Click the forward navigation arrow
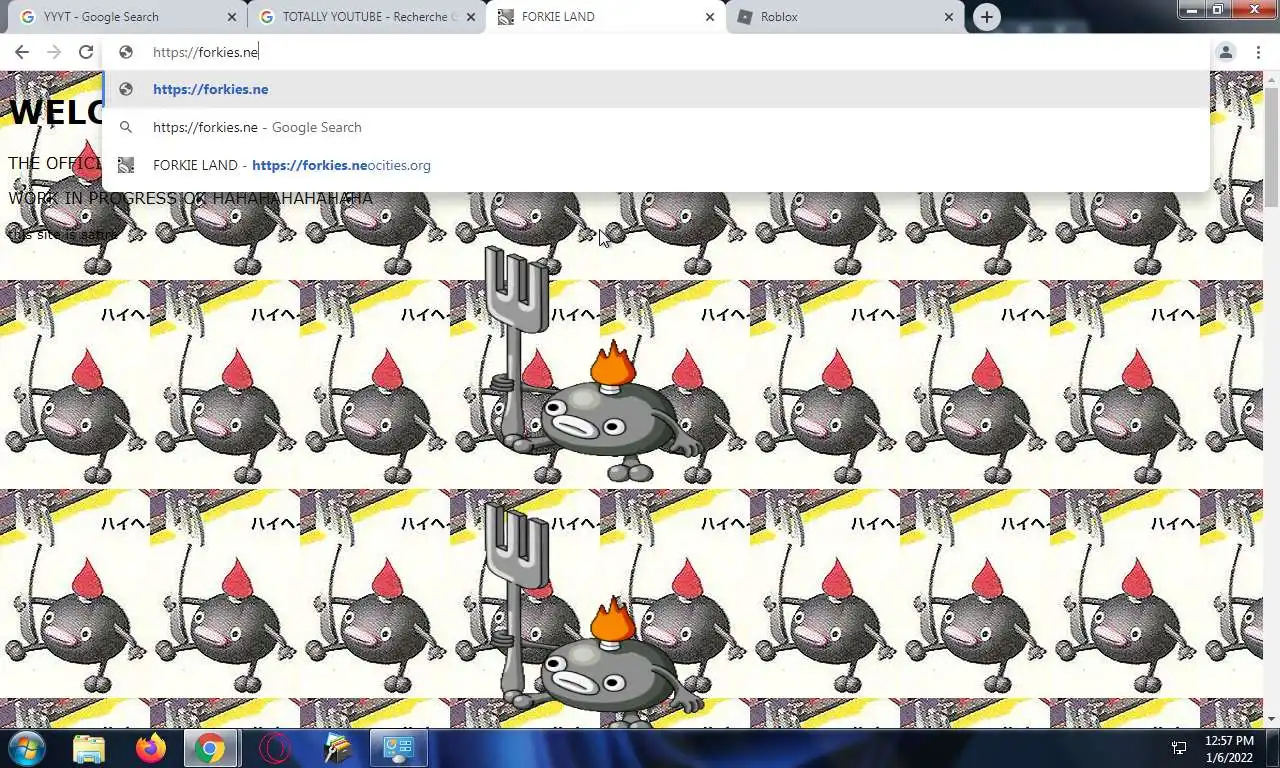The height and width of the screenshot is (768, 1280). pyautogui.click(x=54, y=52)
